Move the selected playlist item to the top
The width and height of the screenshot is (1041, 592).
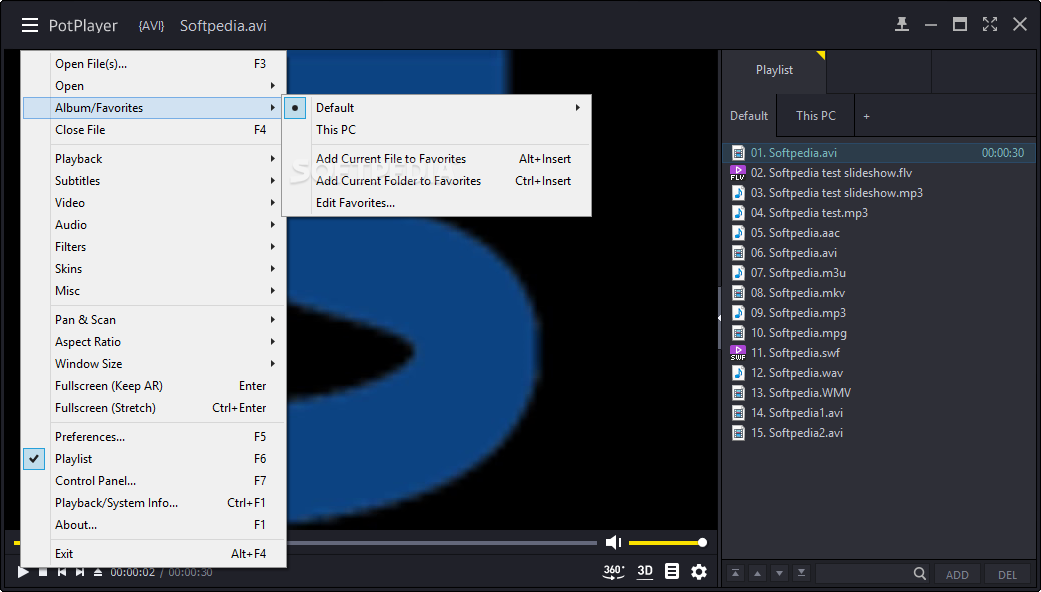(736, 573)
